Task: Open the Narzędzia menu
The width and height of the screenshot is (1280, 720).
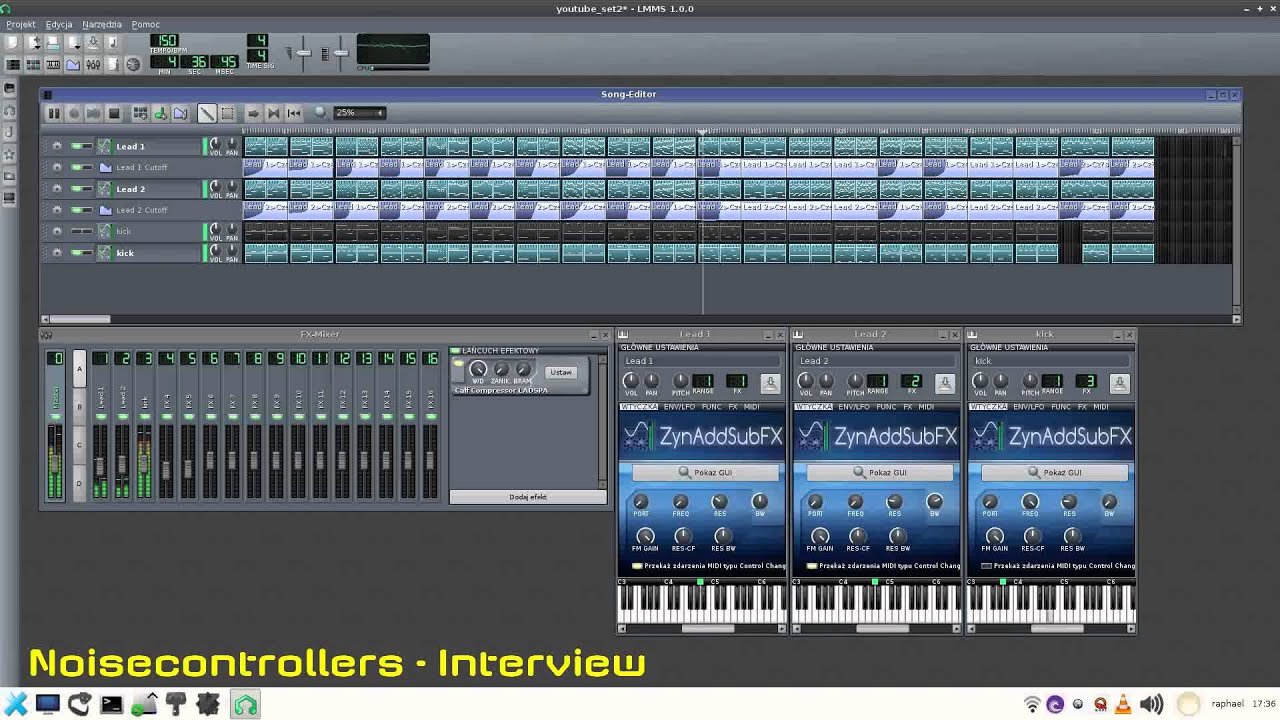Action: point(102,24)
